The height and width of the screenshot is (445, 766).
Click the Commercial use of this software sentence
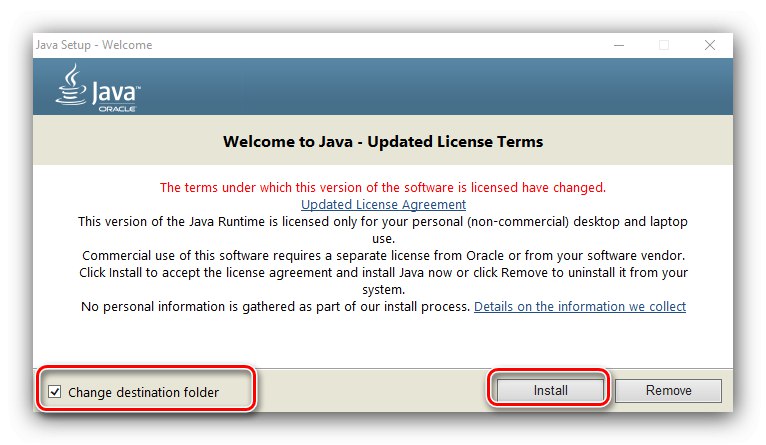click(x=383, y=255)
